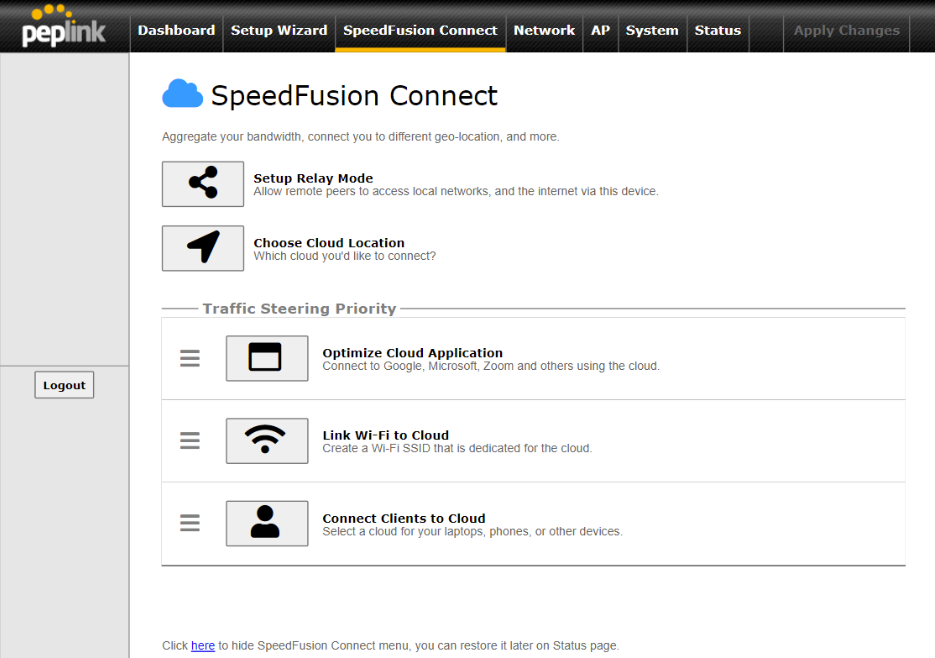This screenshot has height=658, width=935.
Task: Click 'Allow remote peers to access' description
Action: tap(456, 191)
